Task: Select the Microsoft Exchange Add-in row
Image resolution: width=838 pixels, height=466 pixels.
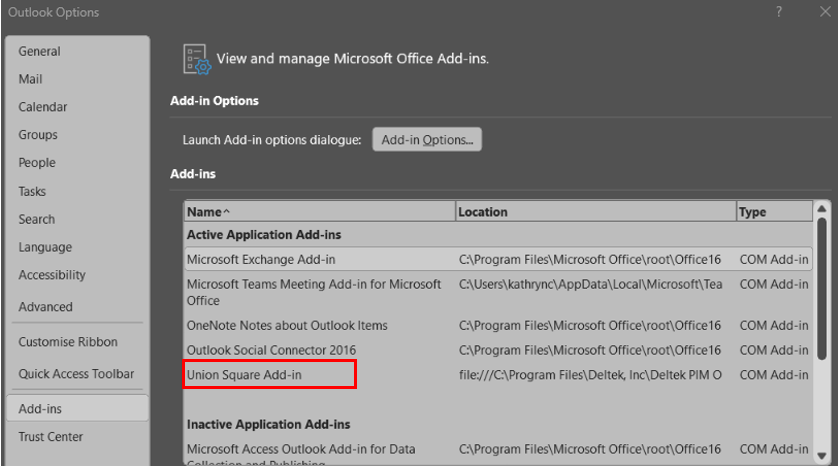Action: pos(498,259)
